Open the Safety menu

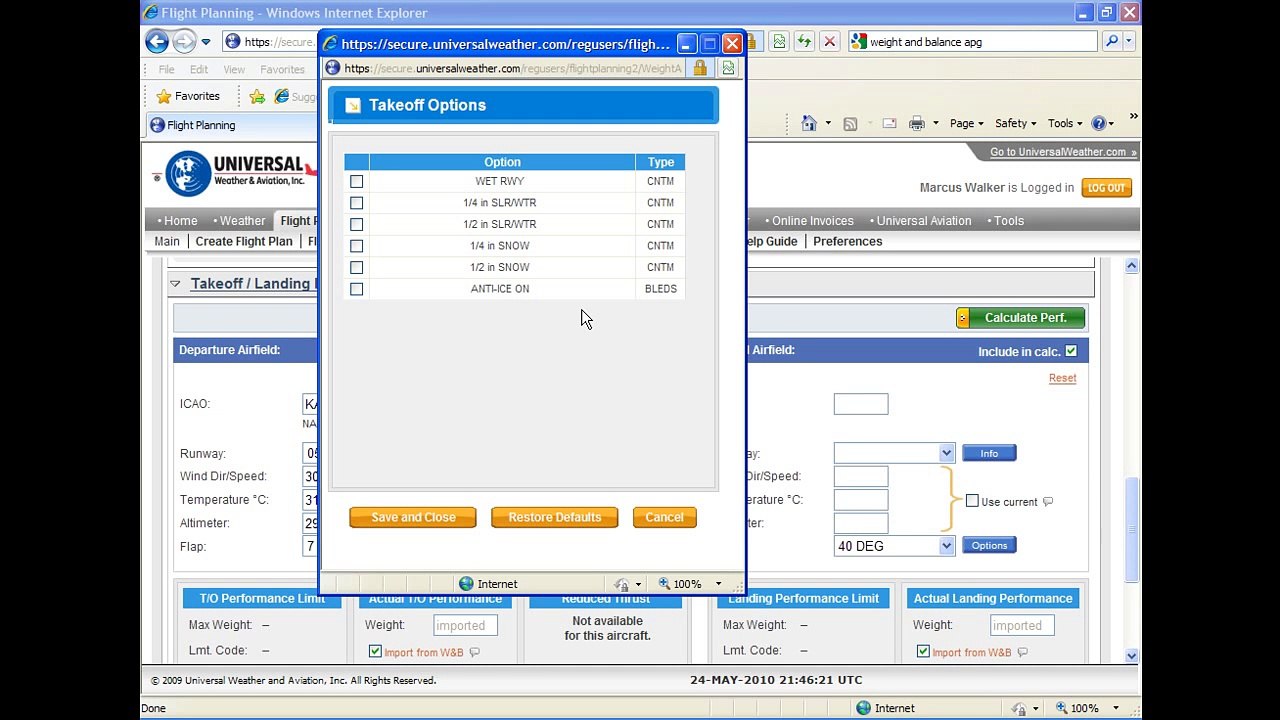[x=1016, y=123]
